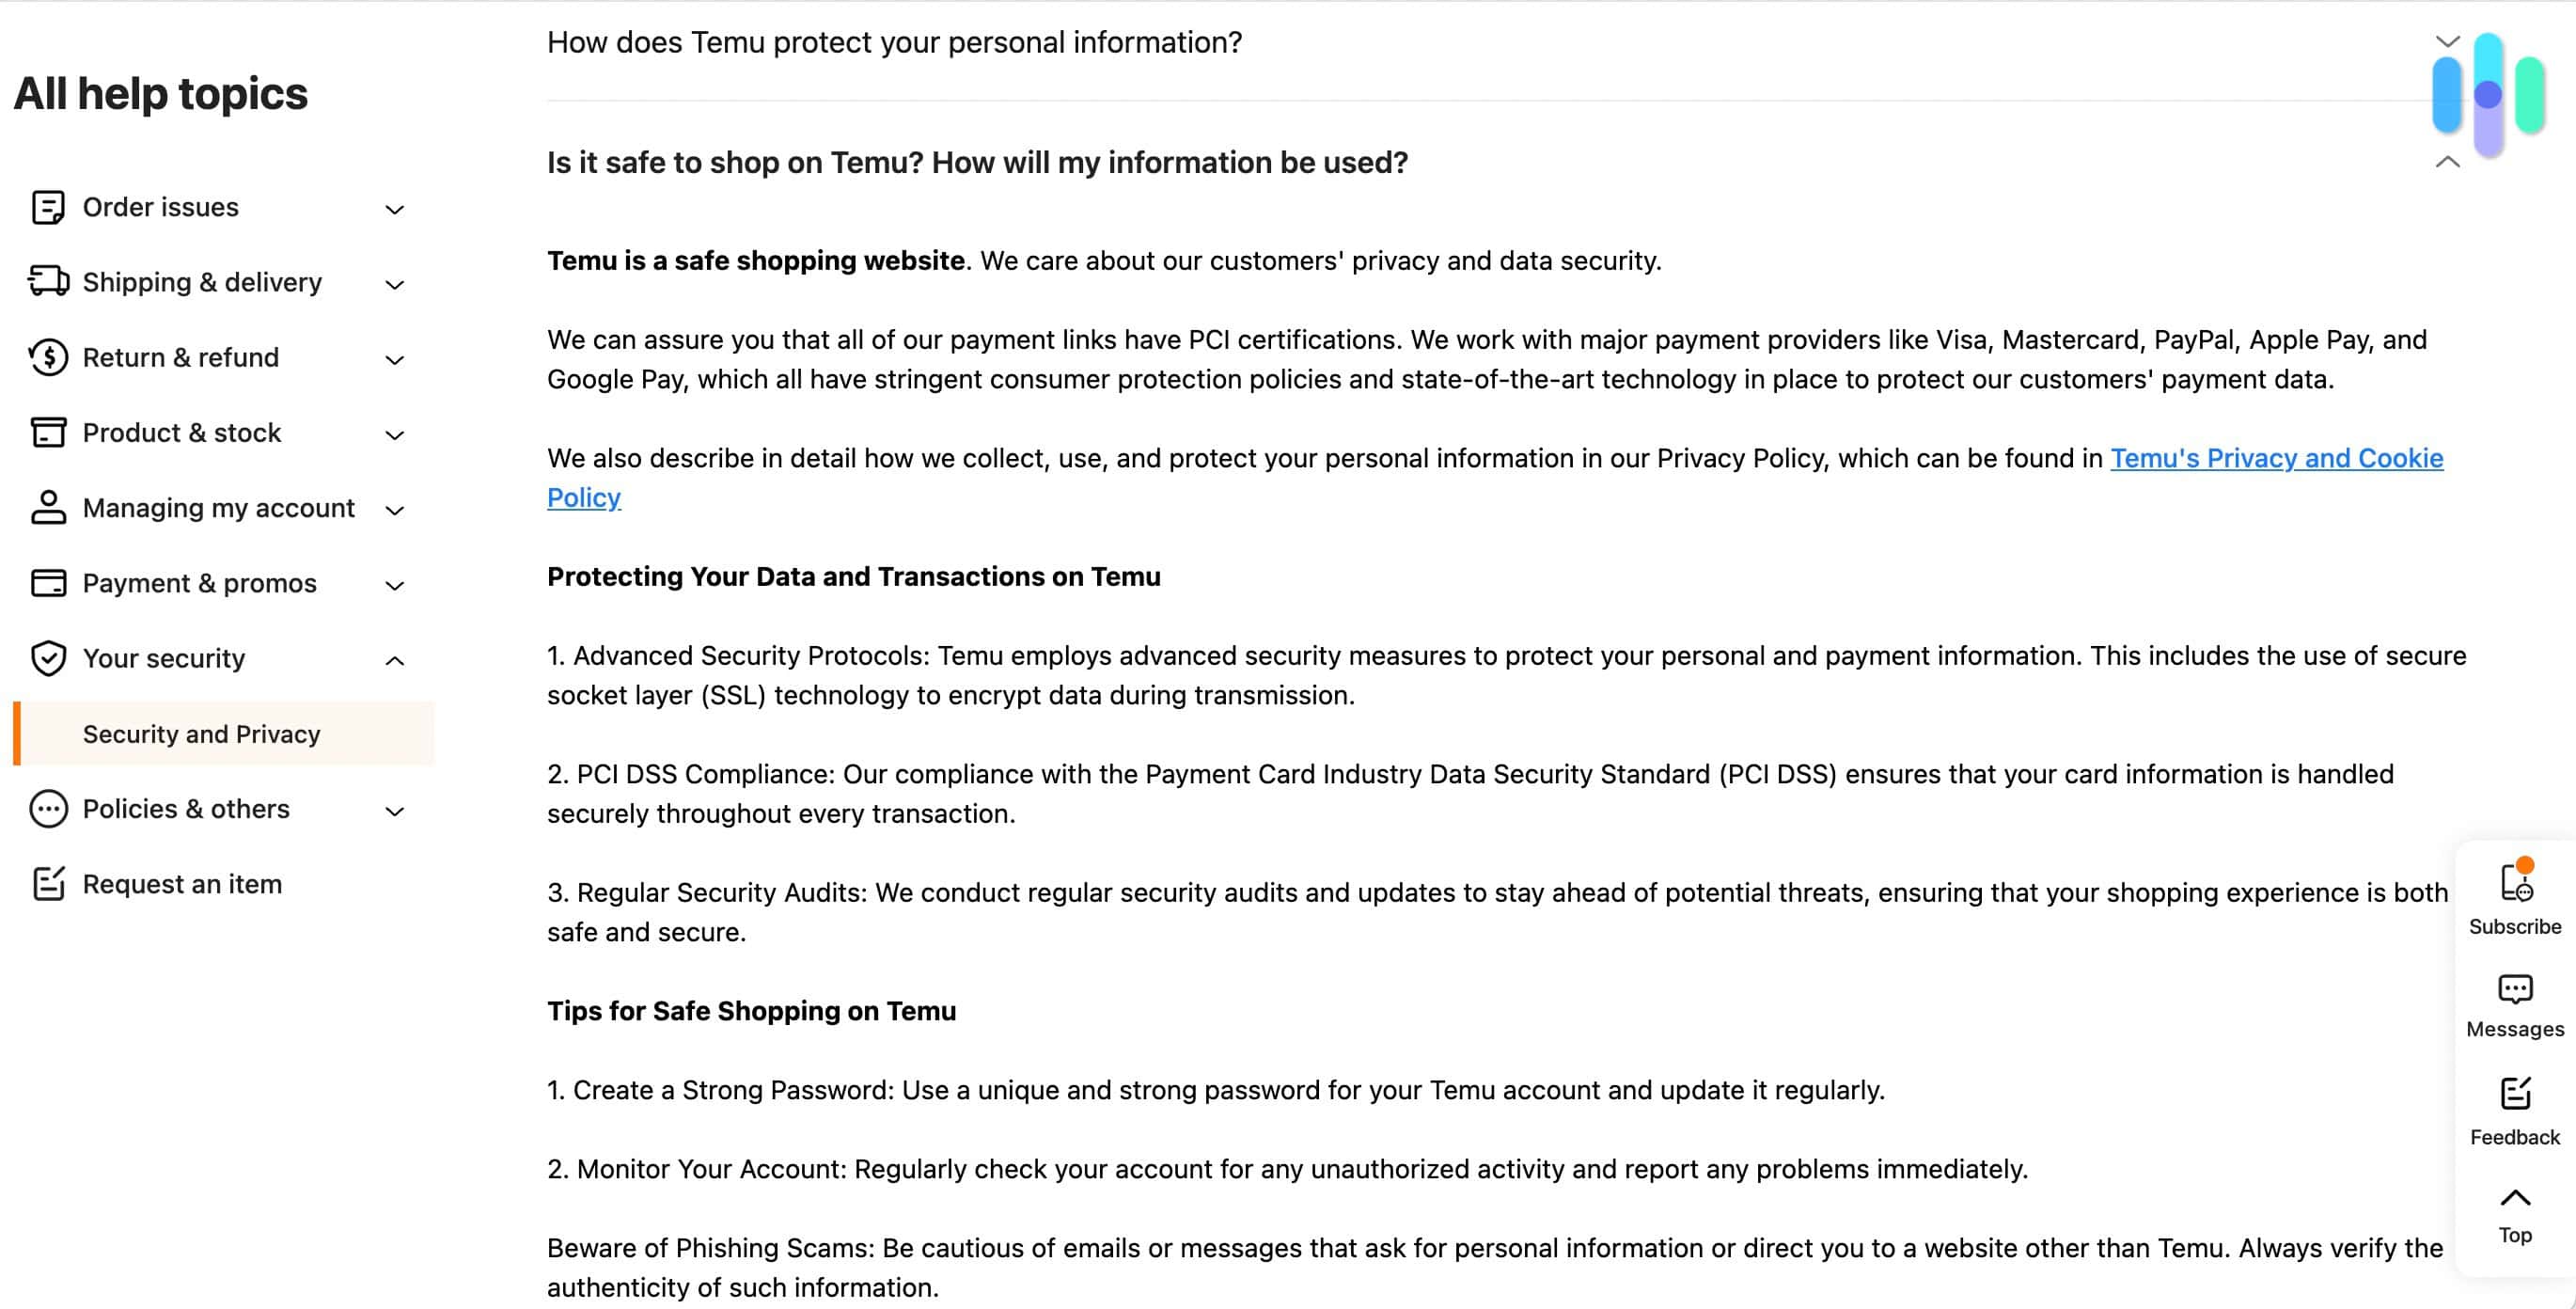Open Request an item
This screenshot has width=2576, height=1309.
click(x=182, y=884)
